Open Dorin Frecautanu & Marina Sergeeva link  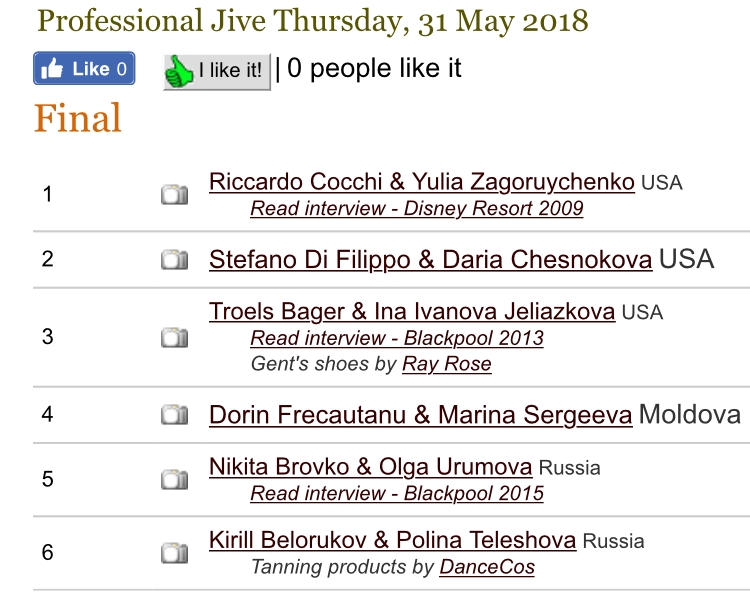coord(420,415)
